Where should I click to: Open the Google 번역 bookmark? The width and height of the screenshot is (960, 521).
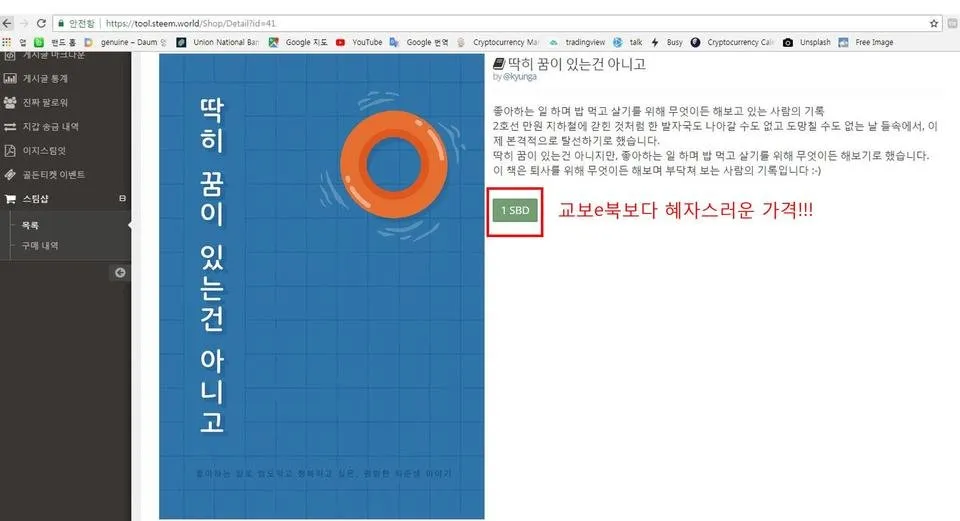(419, 42)
